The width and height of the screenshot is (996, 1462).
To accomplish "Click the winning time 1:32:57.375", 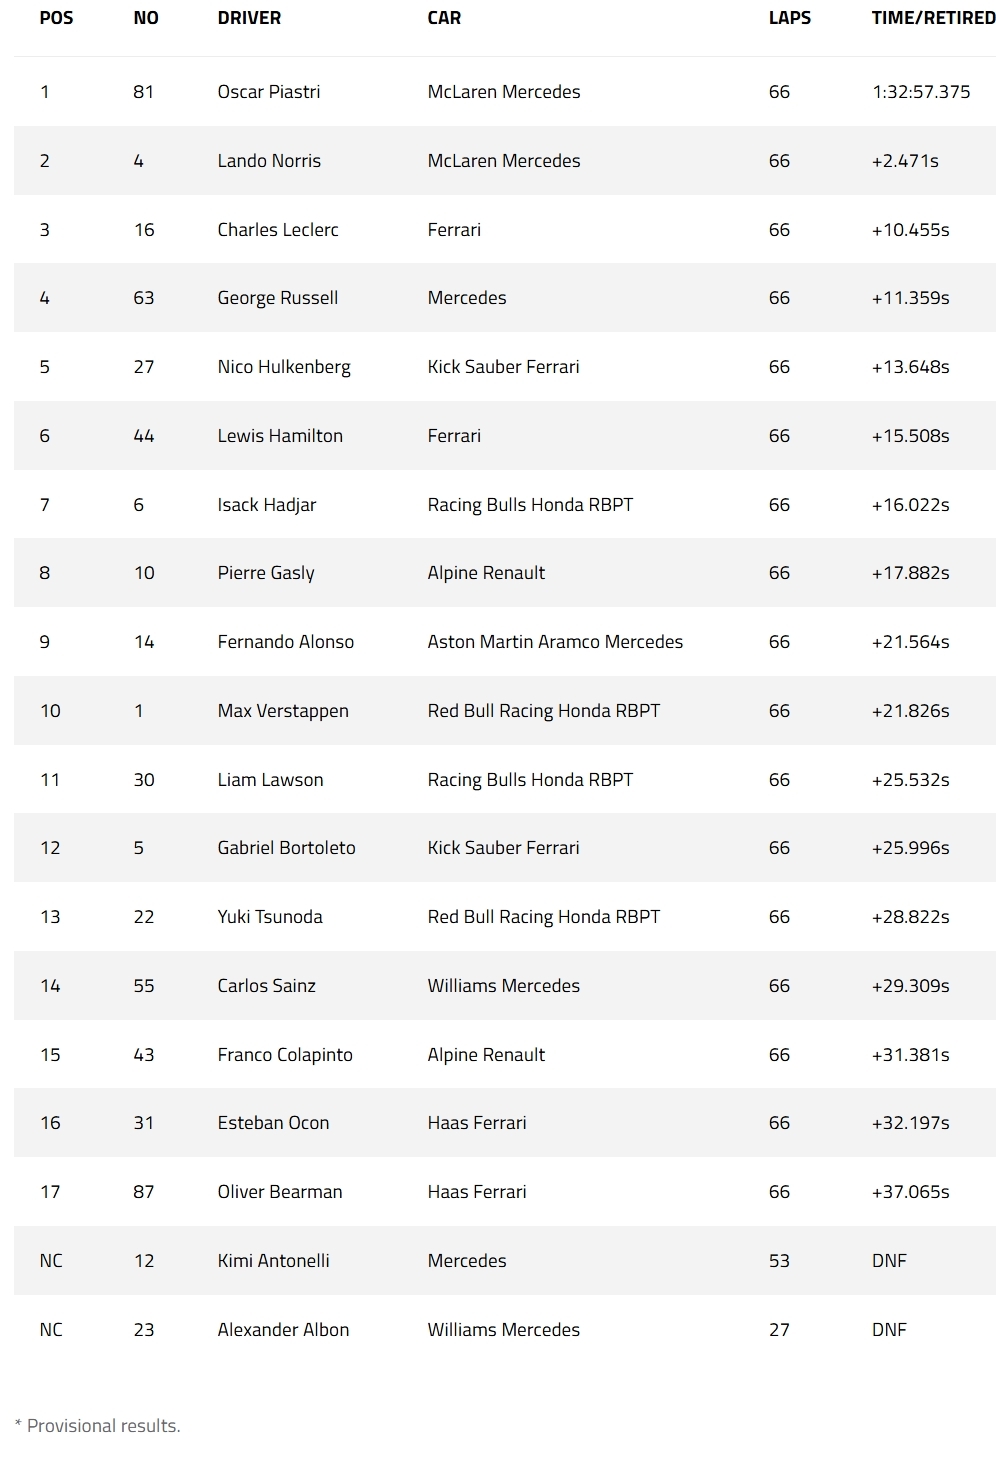I will click(x=921, y=92).
